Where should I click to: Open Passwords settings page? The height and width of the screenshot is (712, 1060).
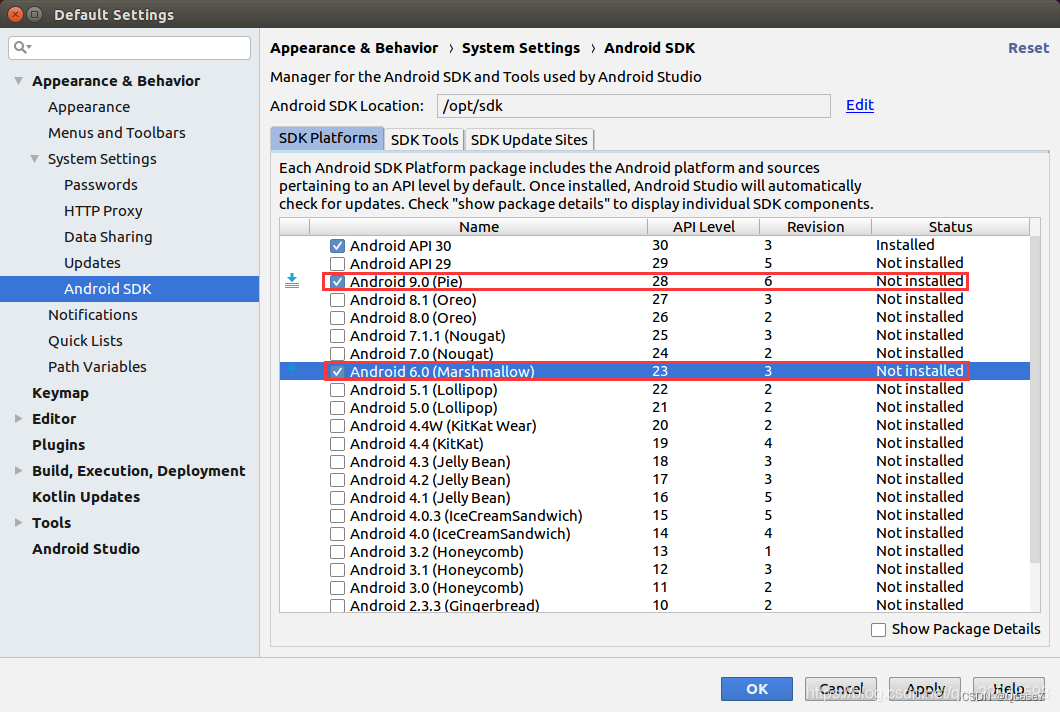point(101,185)
